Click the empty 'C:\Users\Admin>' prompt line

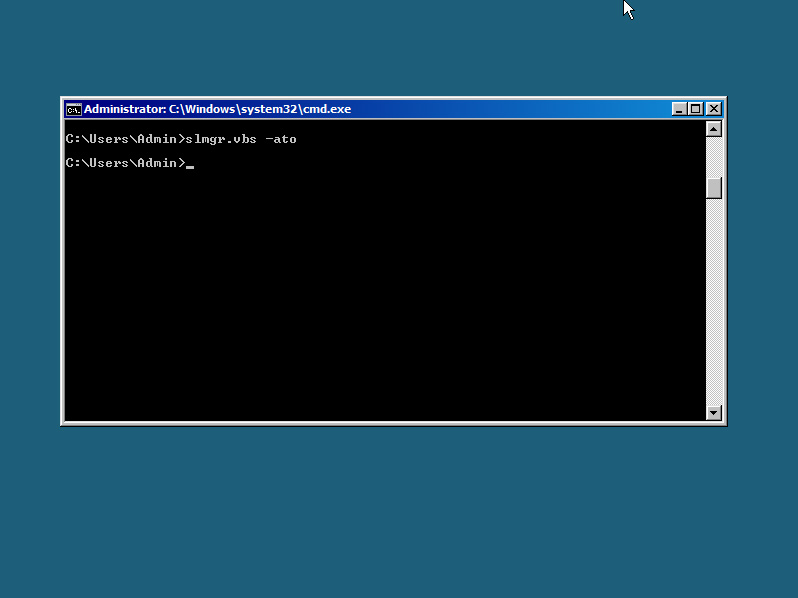tap(130, 163)
